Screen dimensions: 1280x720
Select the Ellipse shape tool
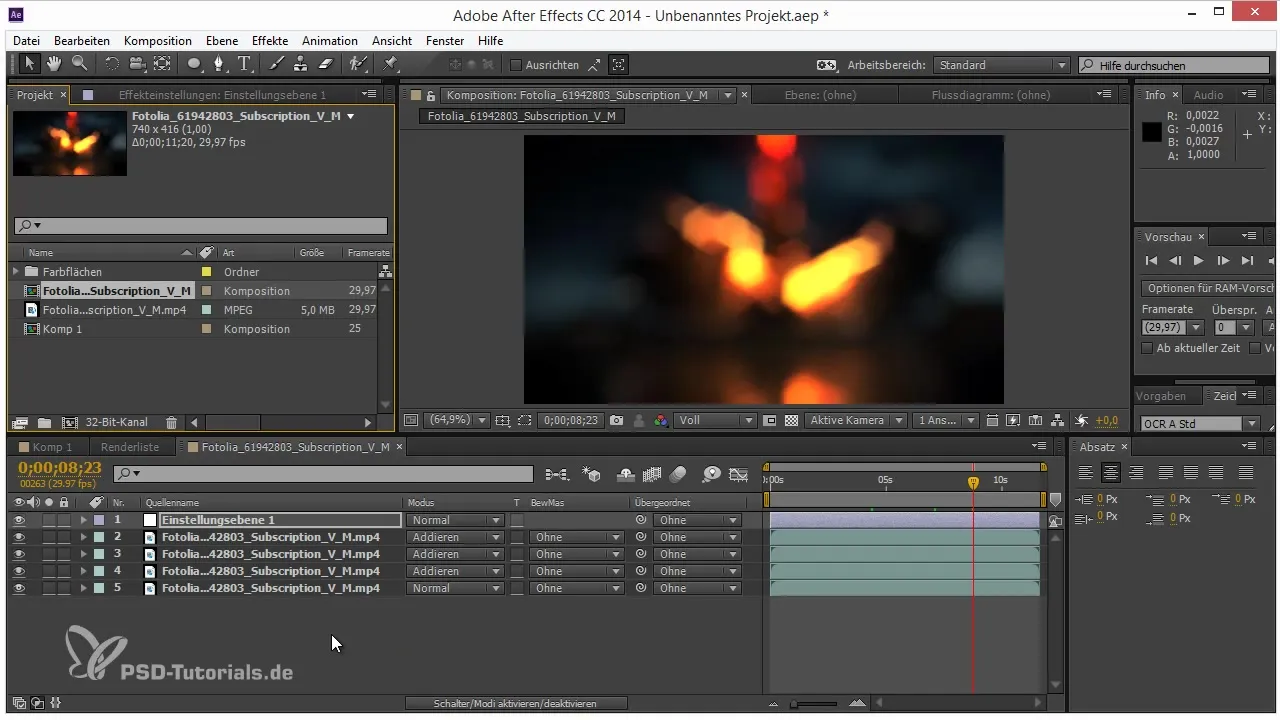pyautogui.click(x=194, y=64)
